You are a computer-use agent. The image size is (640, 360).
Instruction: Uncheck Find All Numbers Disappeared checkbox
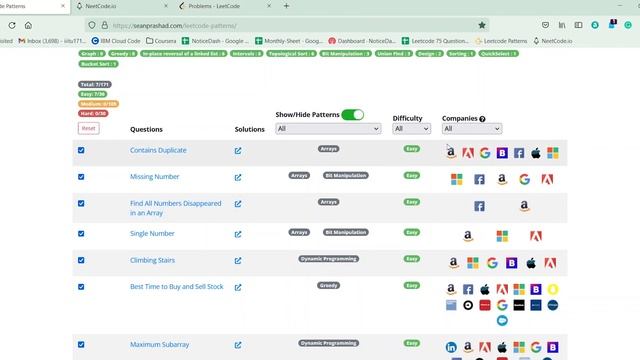(81, 203)
